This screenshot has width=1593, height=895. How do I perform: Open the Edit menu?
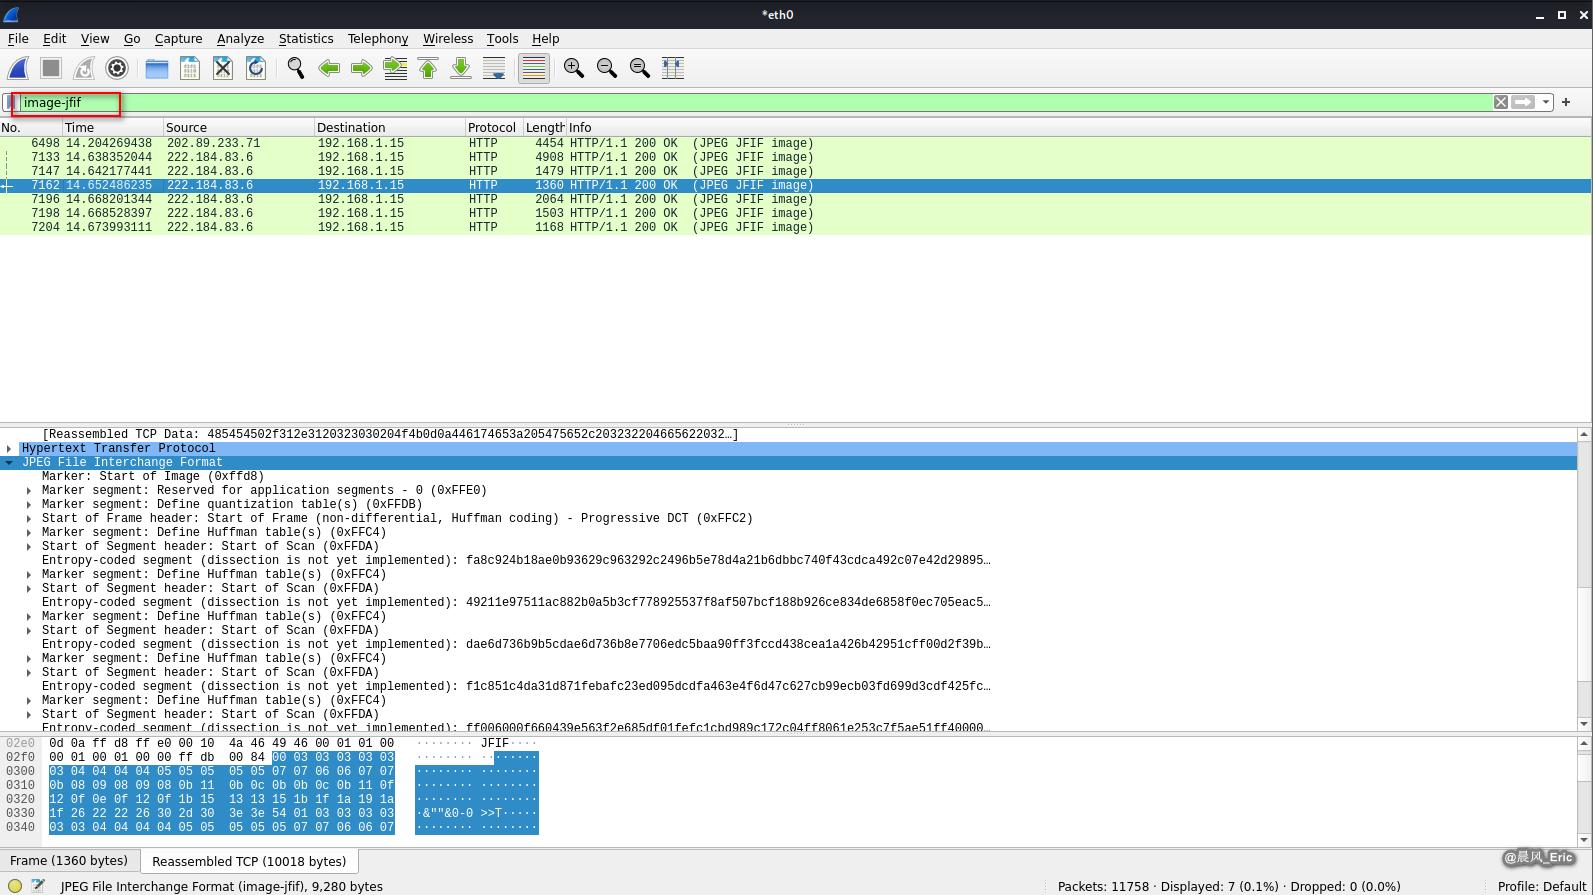(54, 38)
